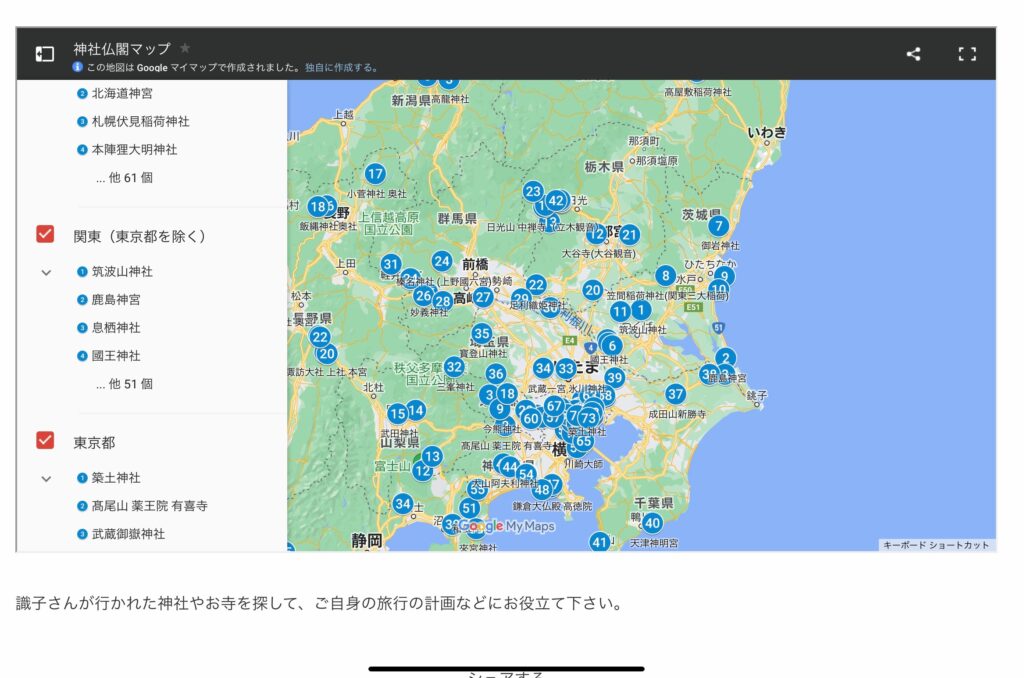Viewport: 1024px width, 678px height.
Task: Click map marker 54 on the map
Action: coord(526,475)
